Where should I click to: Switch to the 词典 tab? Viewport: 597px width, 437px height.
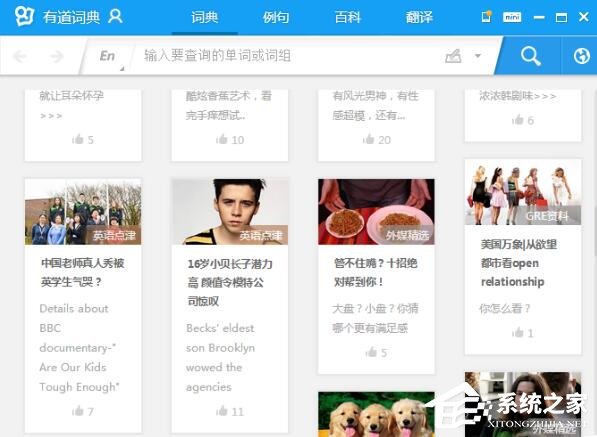point(205,17)
